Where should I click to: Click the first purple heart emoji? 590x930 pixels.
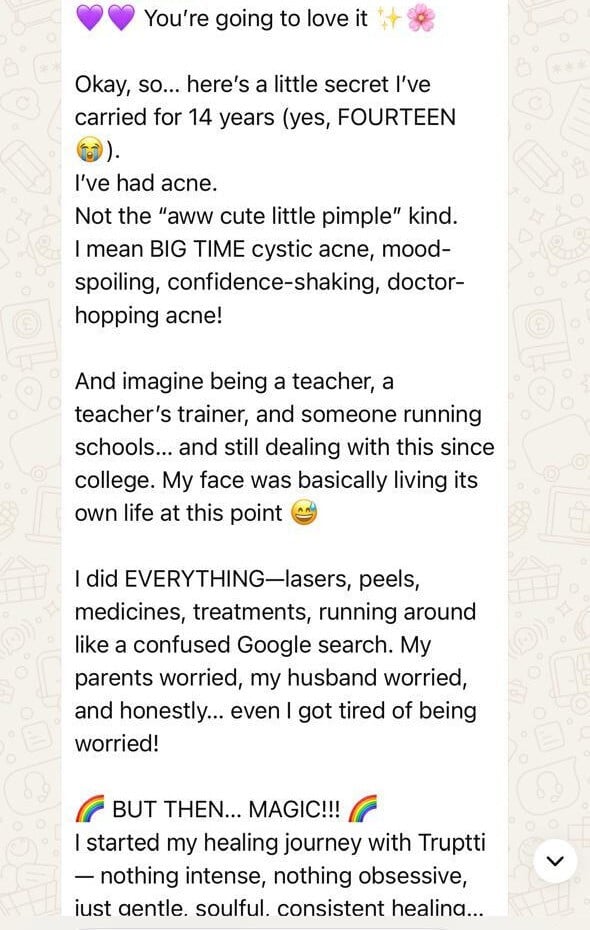[90, 18]
